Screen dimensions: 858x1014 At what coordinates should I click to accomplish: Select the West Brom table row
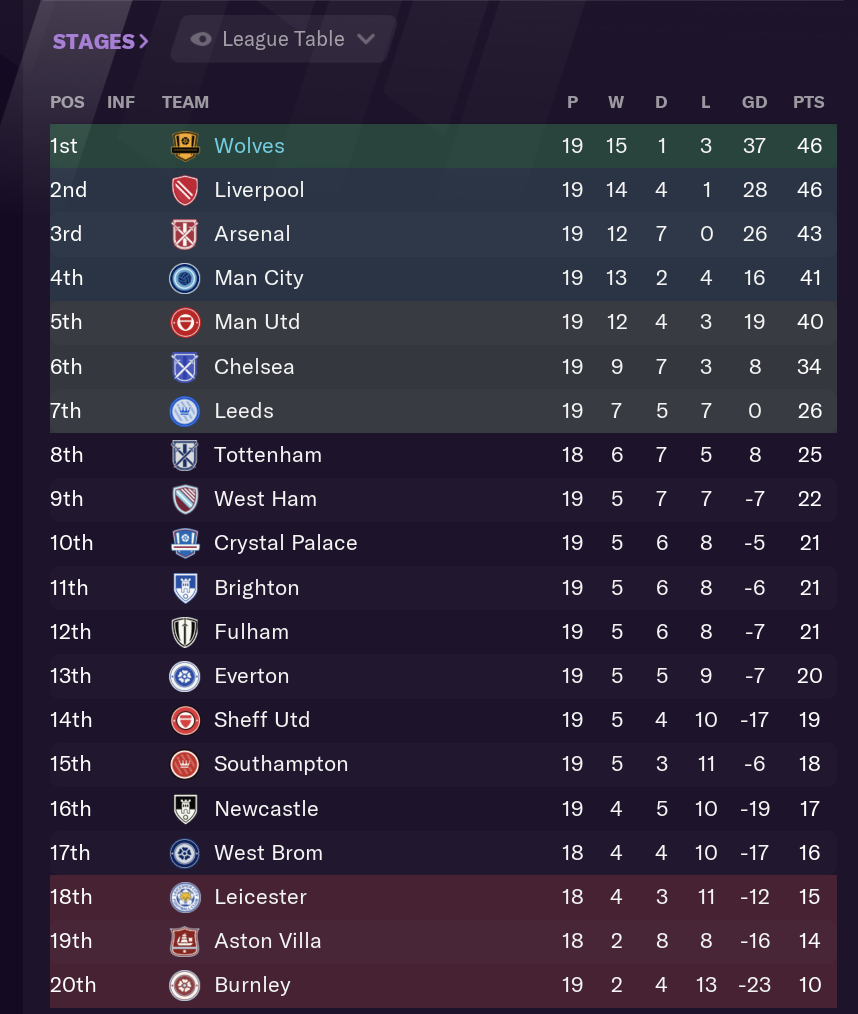pos(443,852)
